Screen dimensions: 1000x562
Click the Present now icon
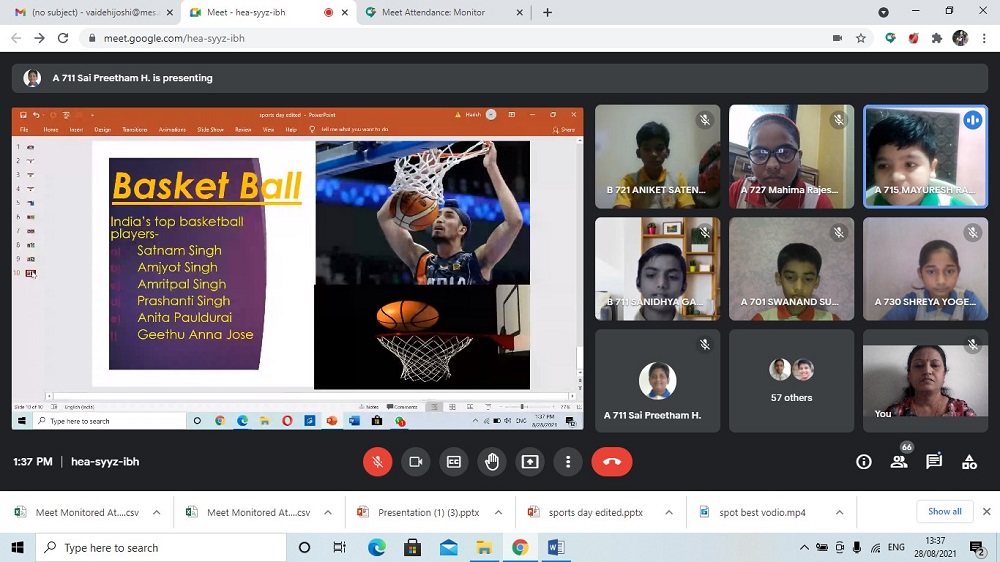(x=530, y=462)
